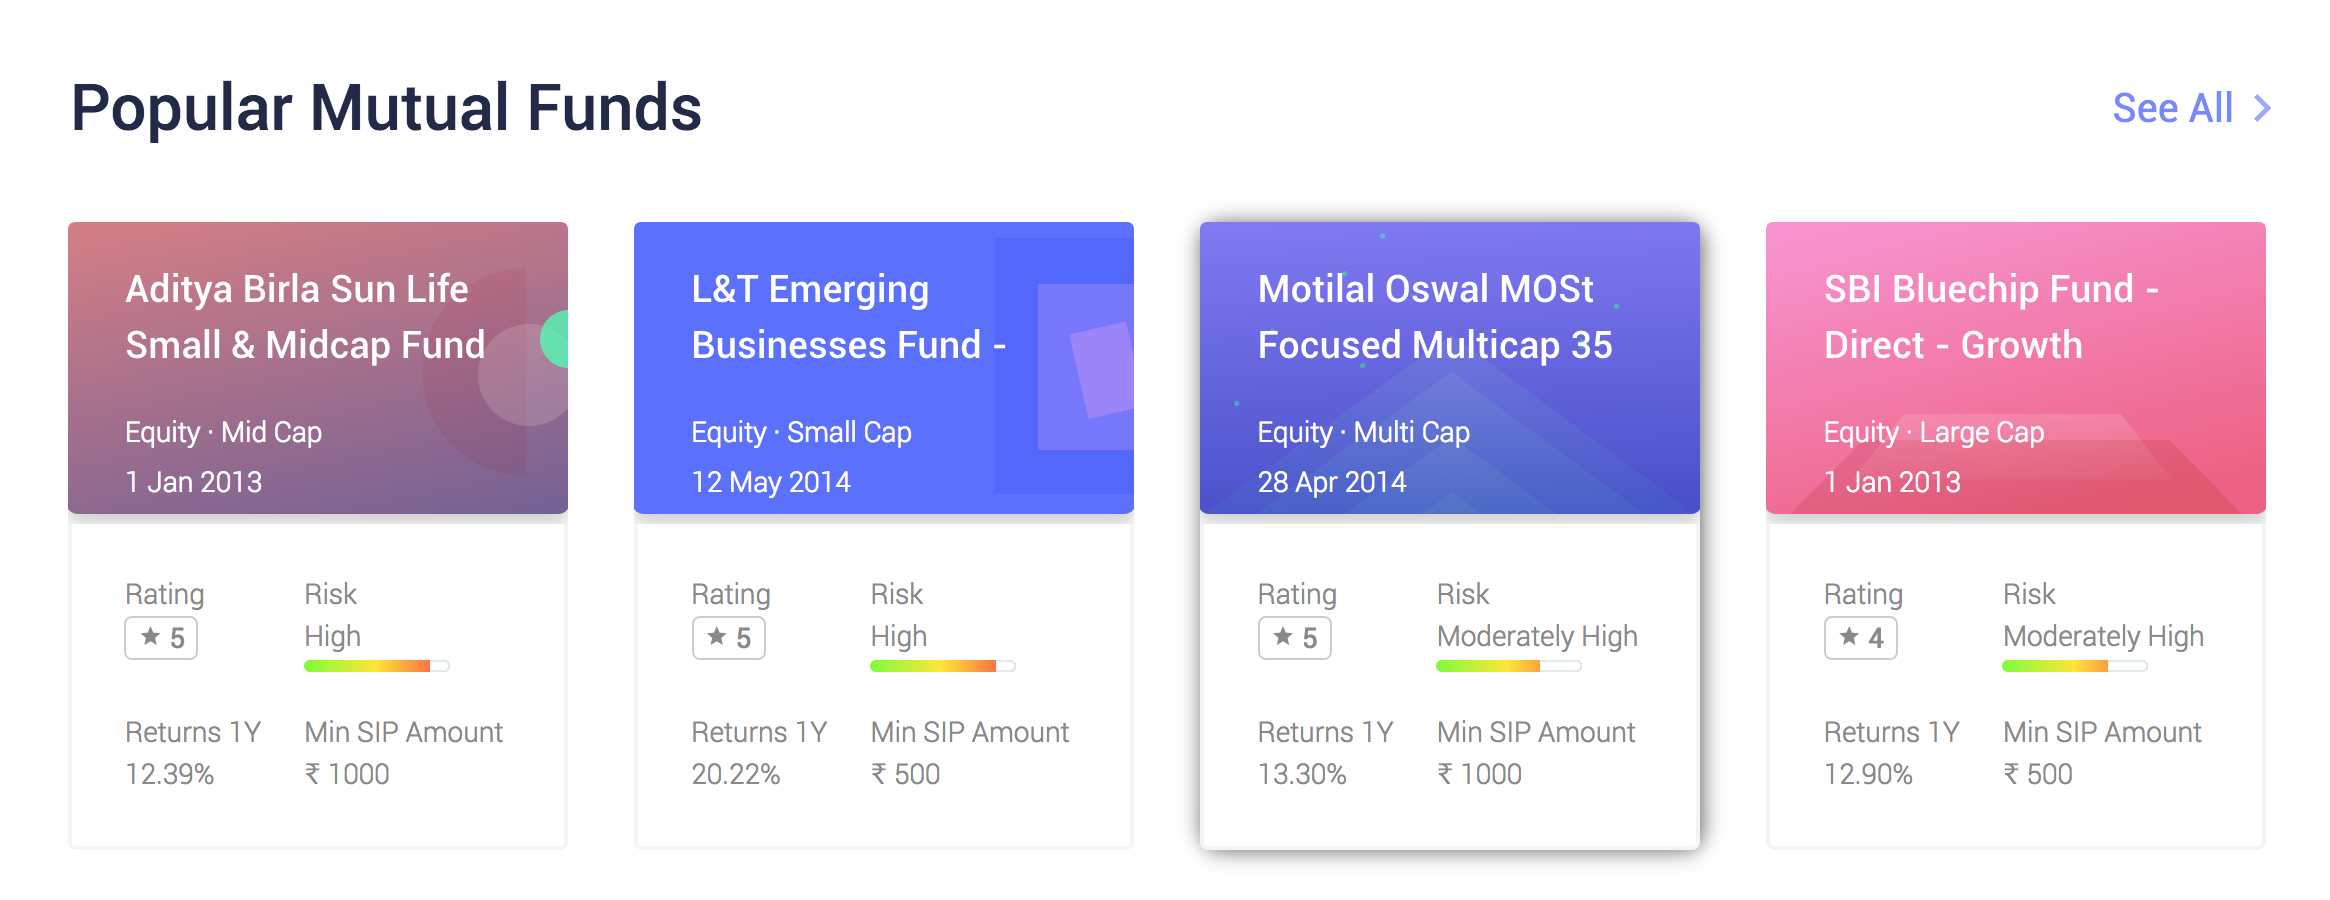This screenshot has height=900, width=2330.
Task: Open Aditya Birla Sun Life fund card
Action: pyautogui.click(x=305, y=317)
